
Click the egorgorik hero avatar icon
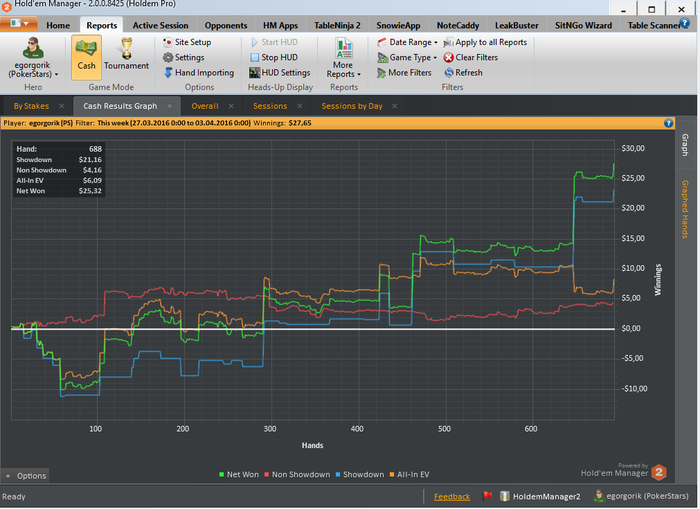[33, 48]
